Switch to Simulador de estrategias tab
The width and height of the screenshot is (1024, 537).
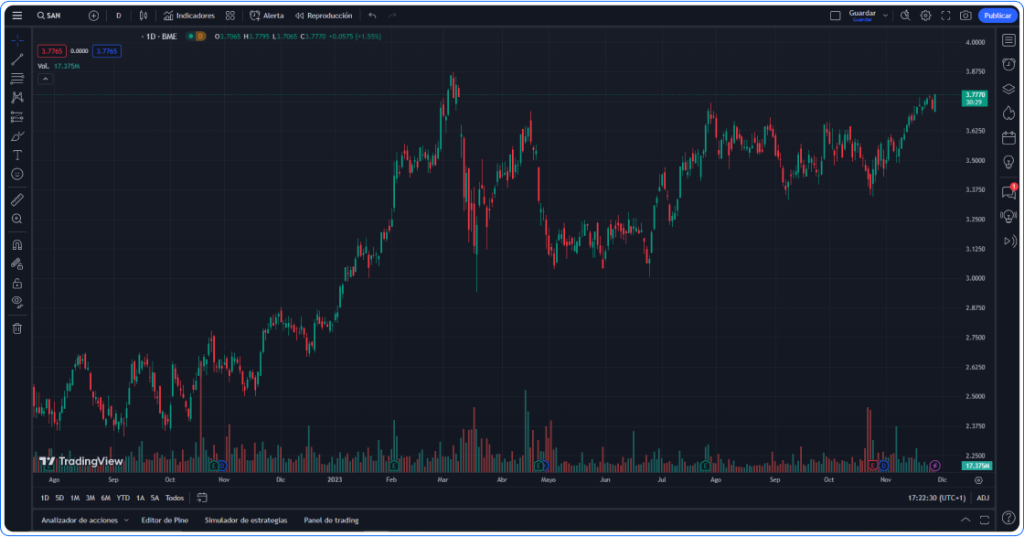coord(245,520)
